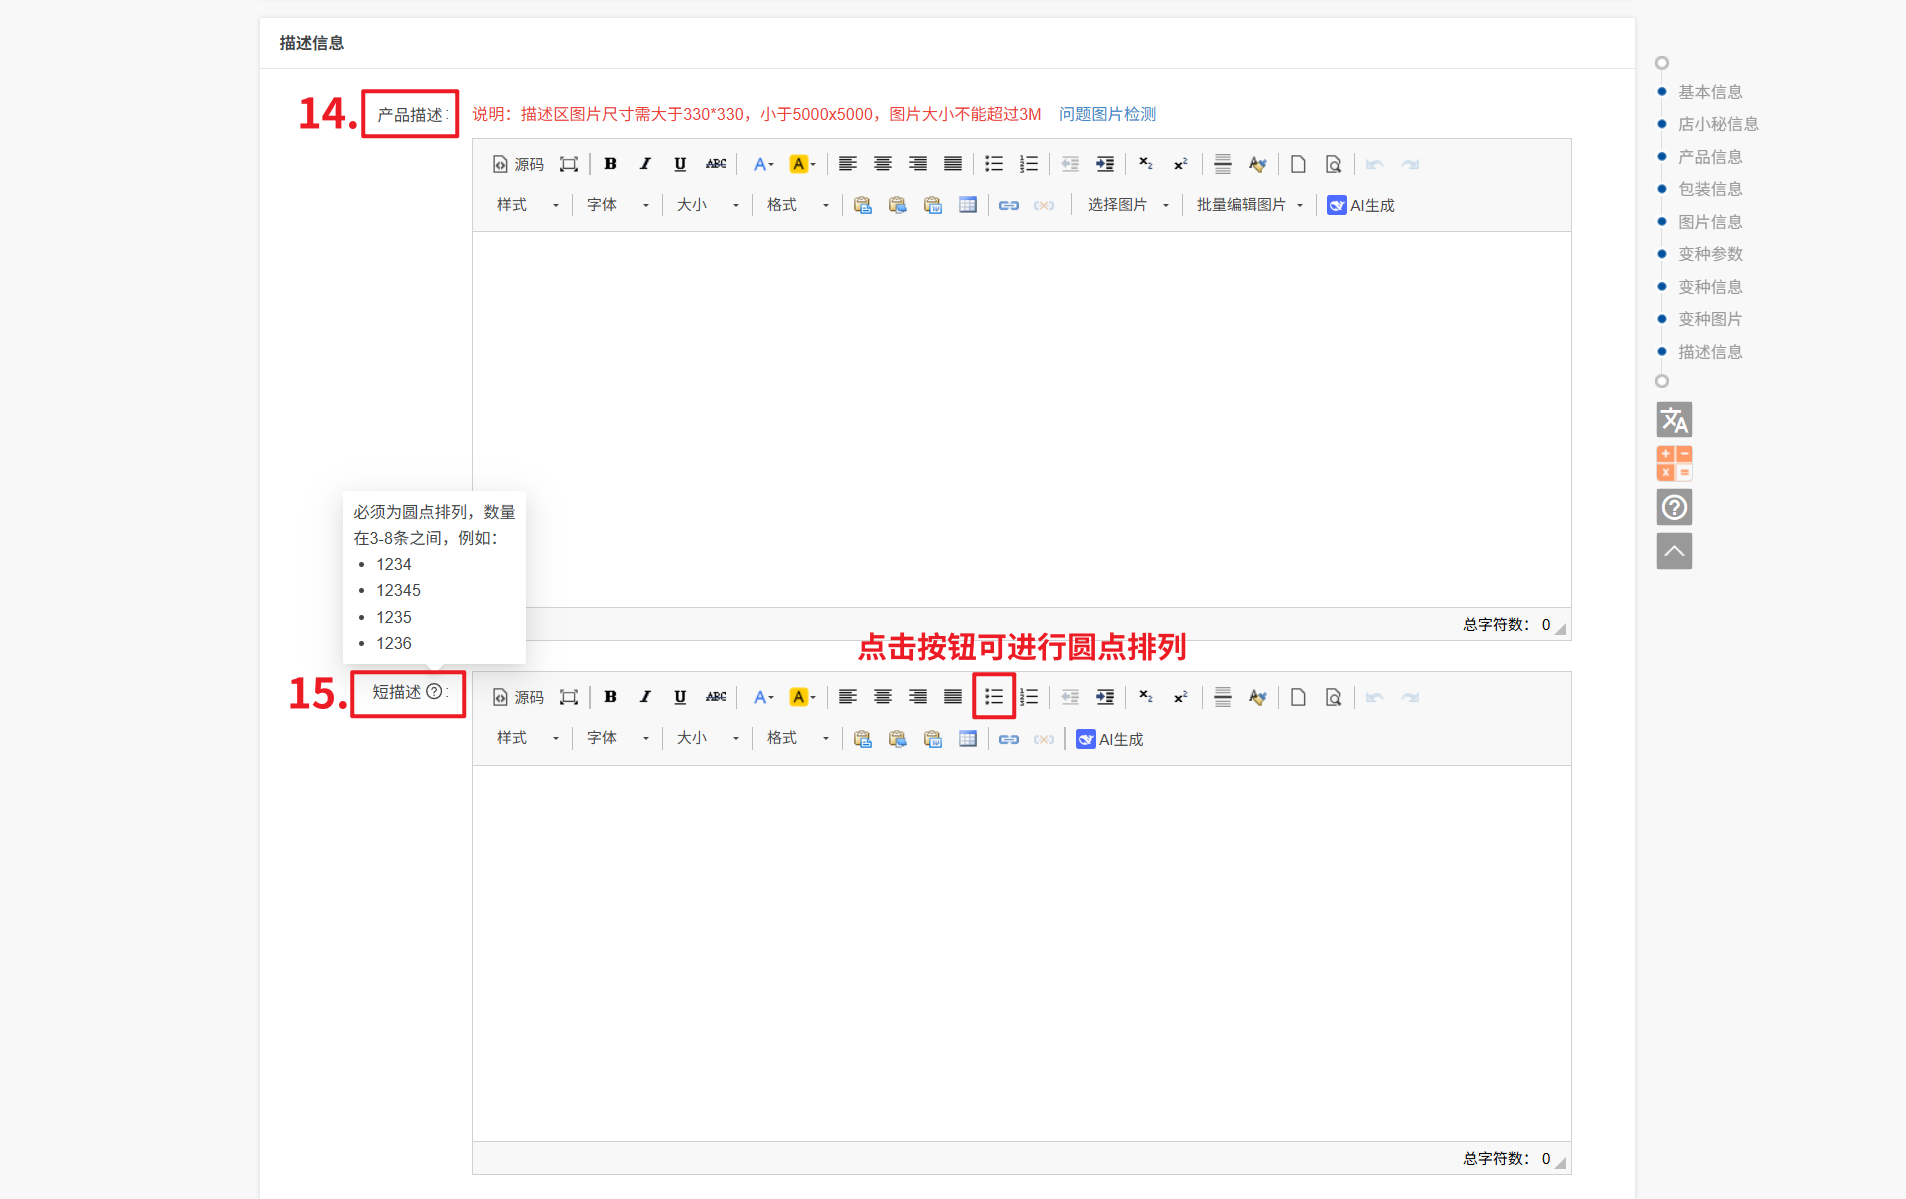Viewport: 1906px width, 1199px height.
Task: Toggle 源码 source mode in product description editor
Action: click(x=518, y=164)
